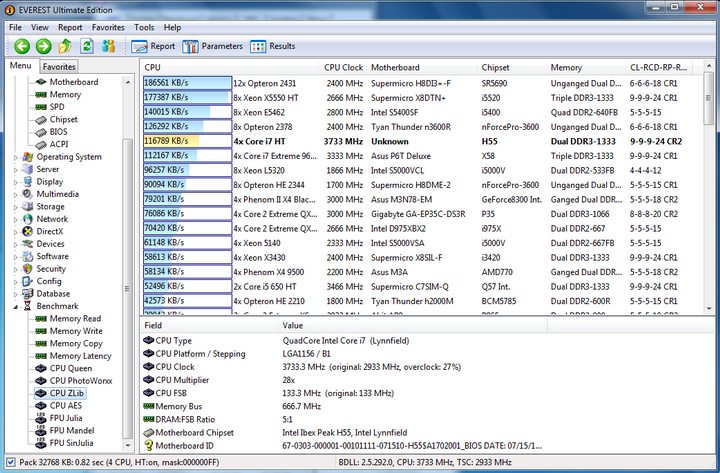The height and width of the screenshot is (473, 720).
Task: Select Memory Latency benchmark
Action: pyautogui.click(x=80, y=356)
